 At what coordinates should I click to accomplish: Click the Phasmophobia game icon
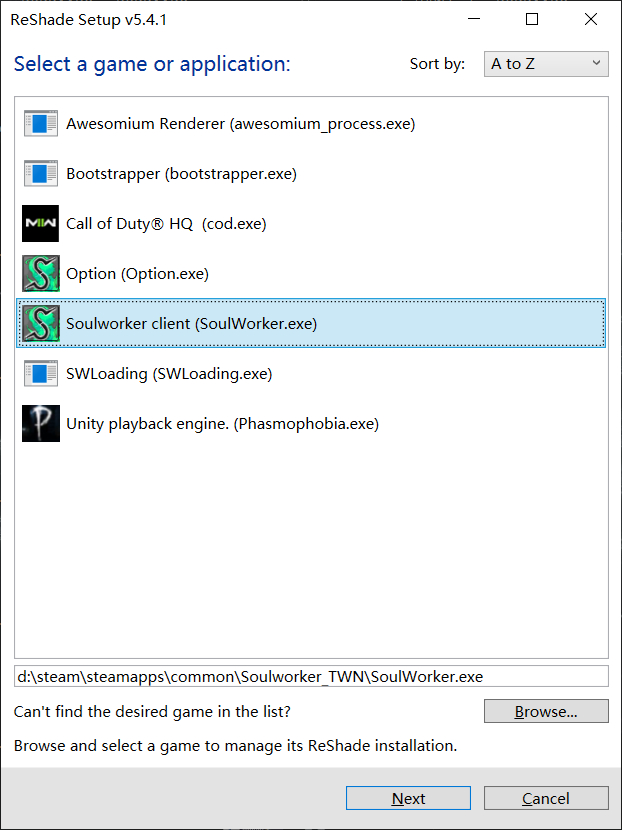(x=41, y=424)
